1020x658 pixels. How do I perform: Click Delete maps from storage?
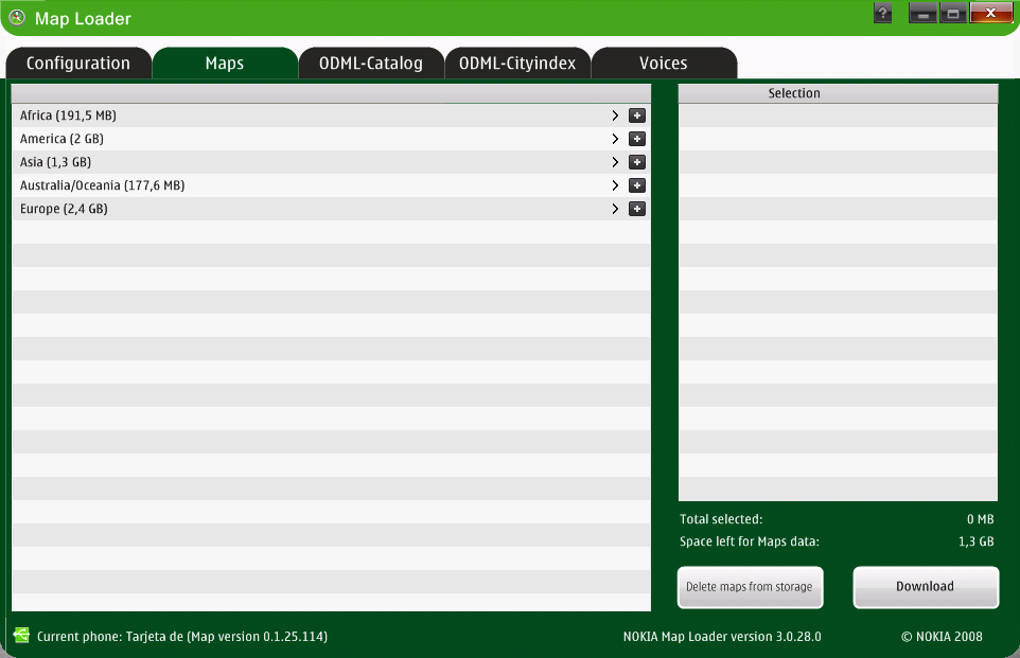pyautogui.click(x=750, y=587)
